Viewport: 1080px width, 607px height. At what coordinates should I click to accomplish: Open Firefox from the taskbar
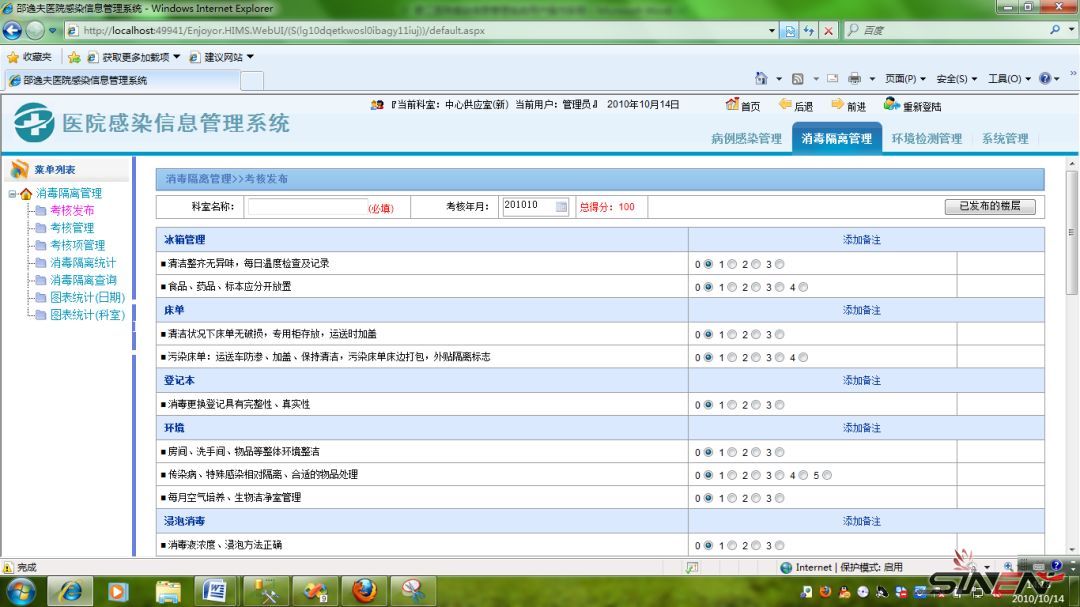point(364,591)
